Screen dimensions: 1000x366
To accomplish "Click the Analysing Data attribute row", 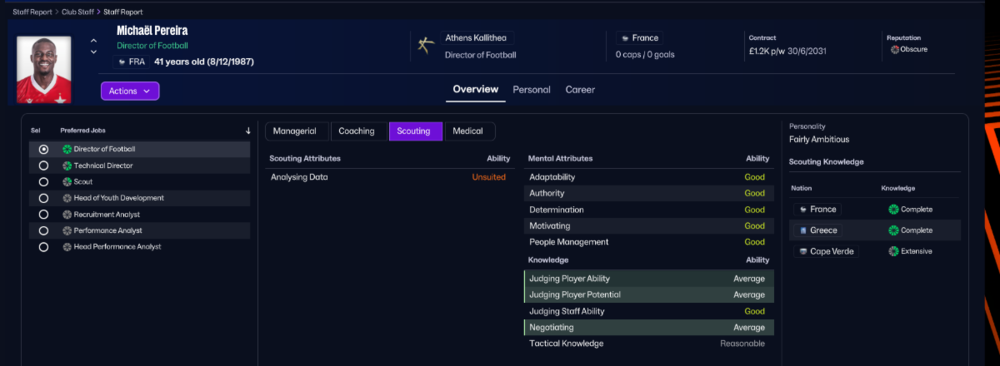I will 389,177.
